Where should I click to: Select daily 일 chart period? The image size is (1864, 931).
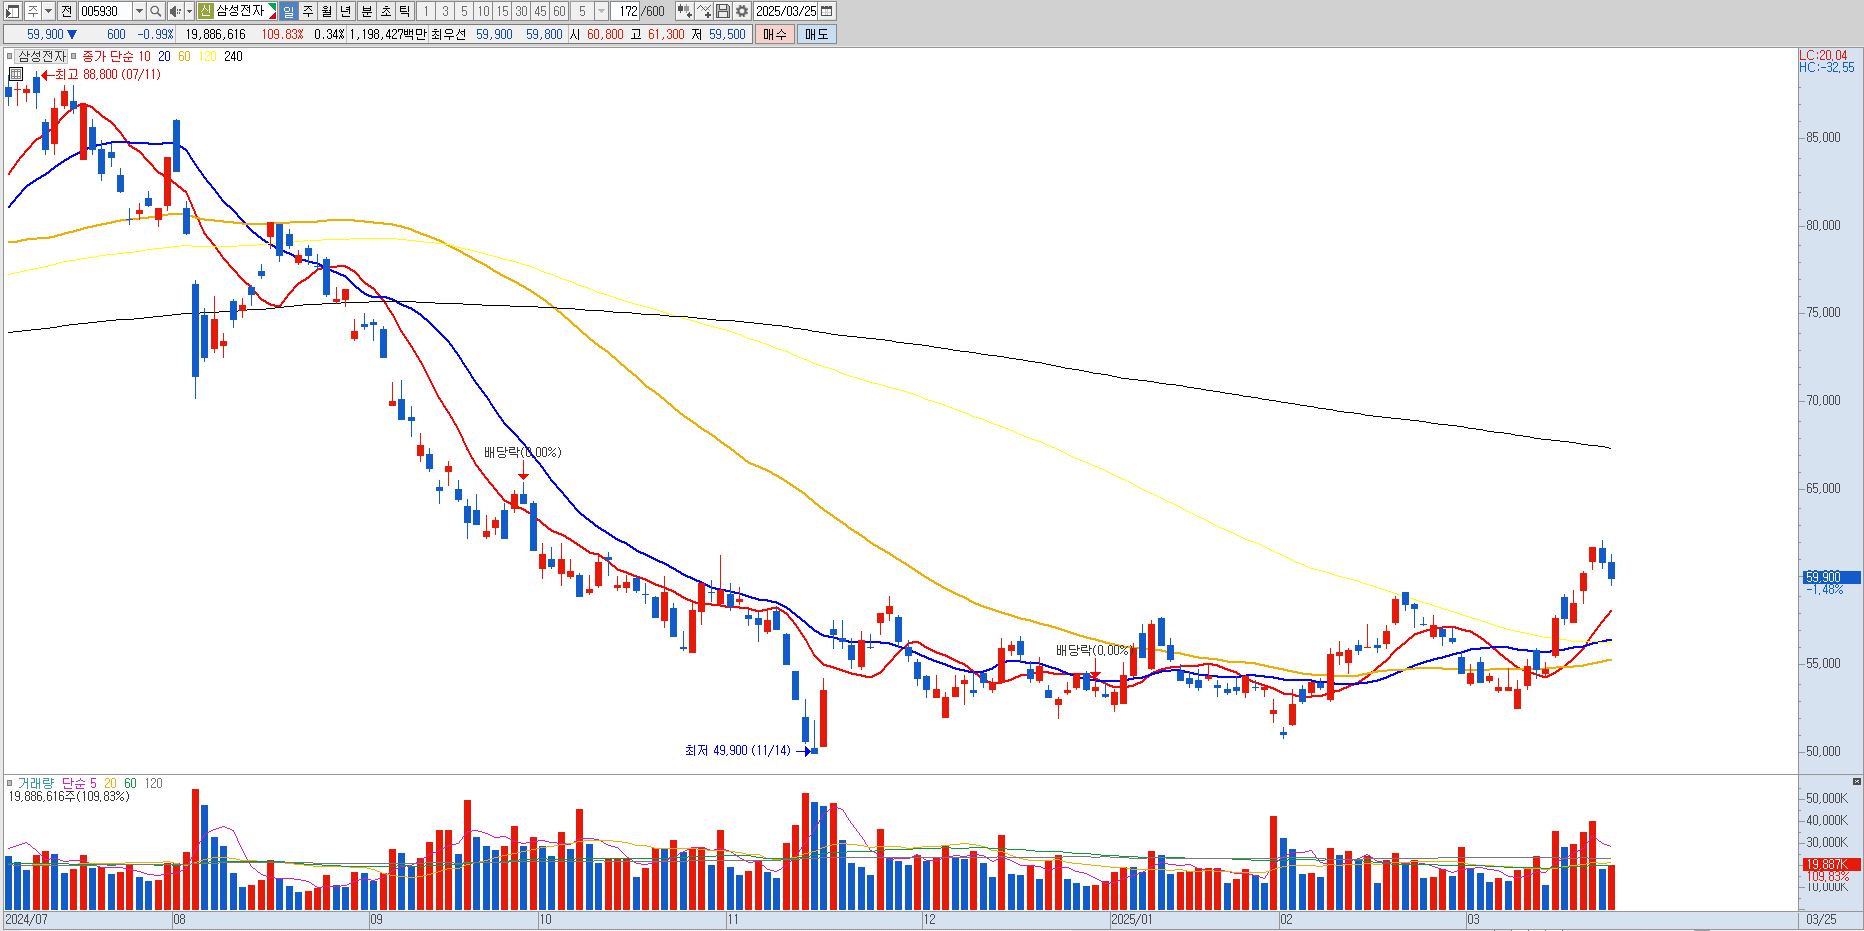coord(288,11)
